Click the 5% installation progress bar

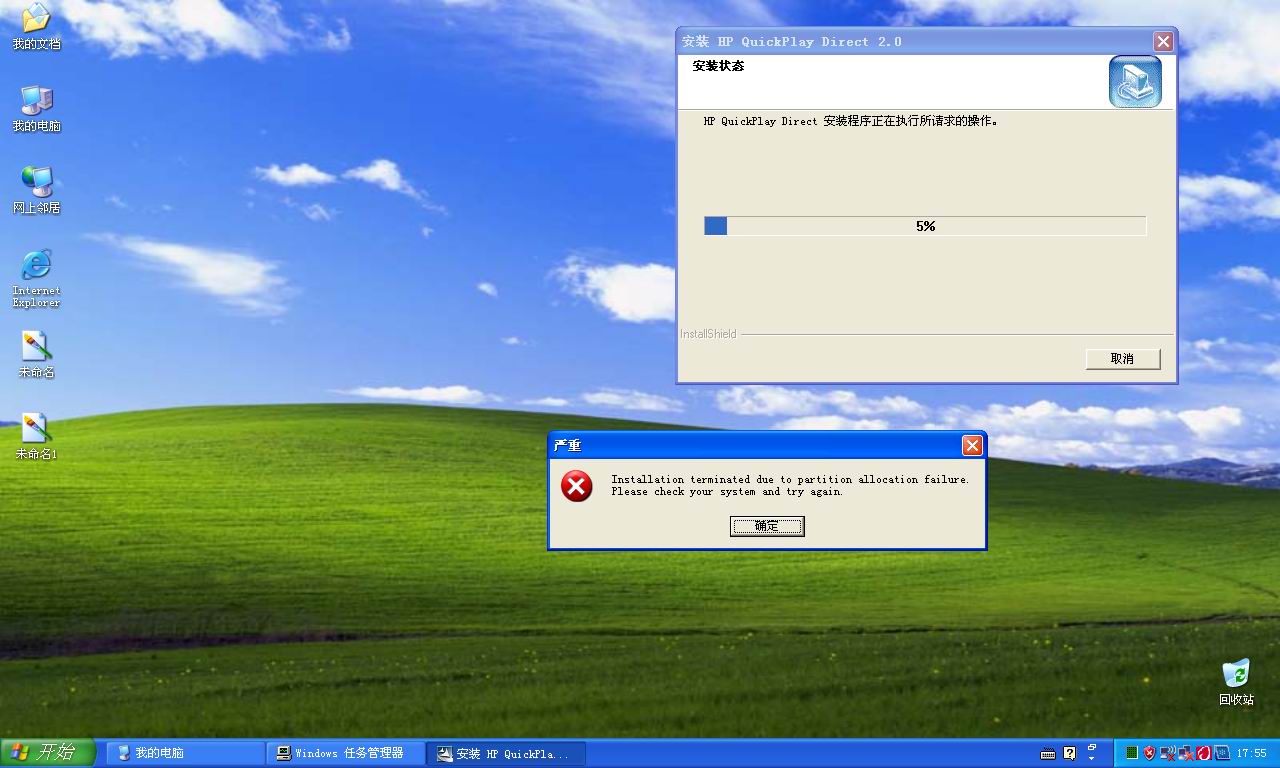[925, 226]
